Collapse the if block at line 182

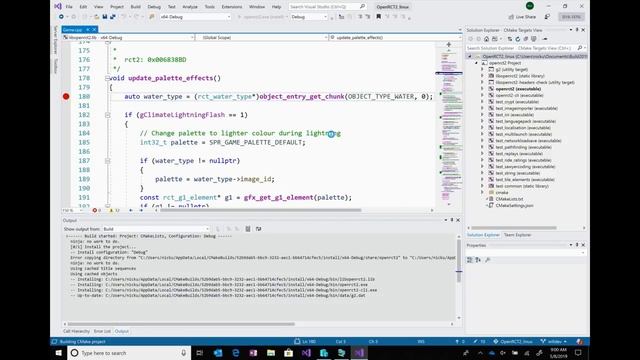point(108,115)
